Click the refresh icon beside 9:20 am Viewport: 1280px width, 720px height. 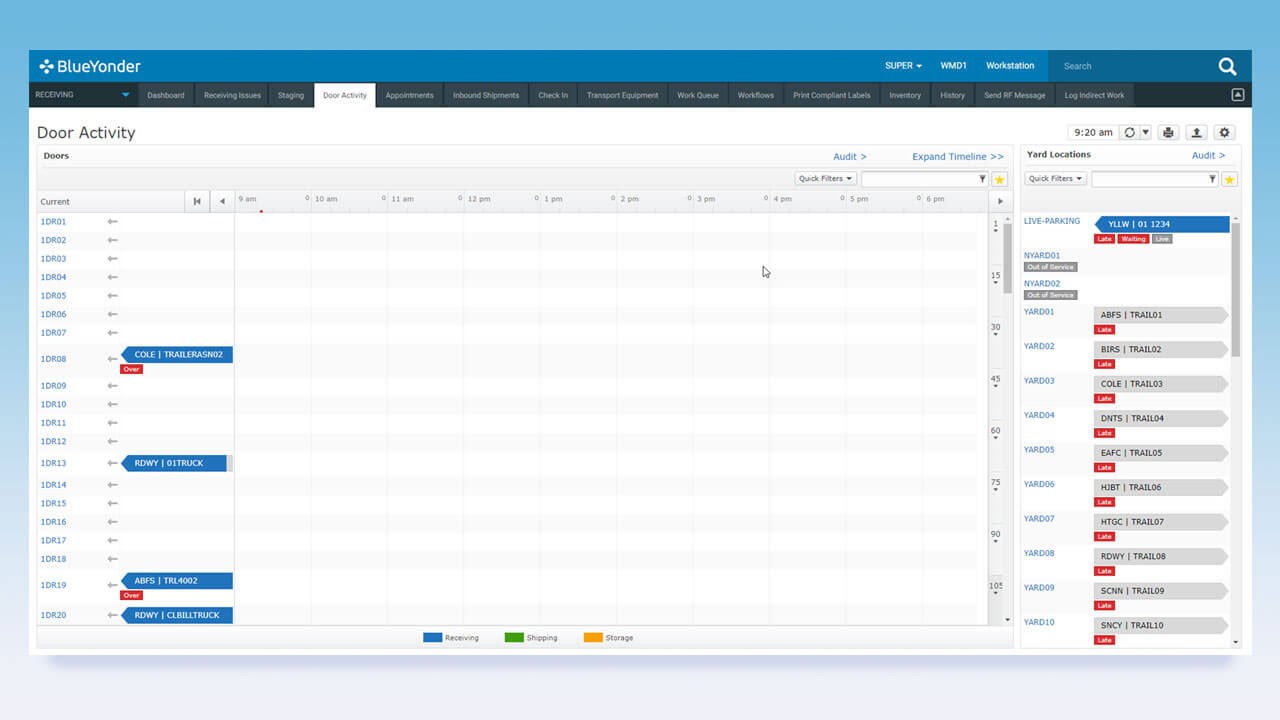tap(1129, 132)
